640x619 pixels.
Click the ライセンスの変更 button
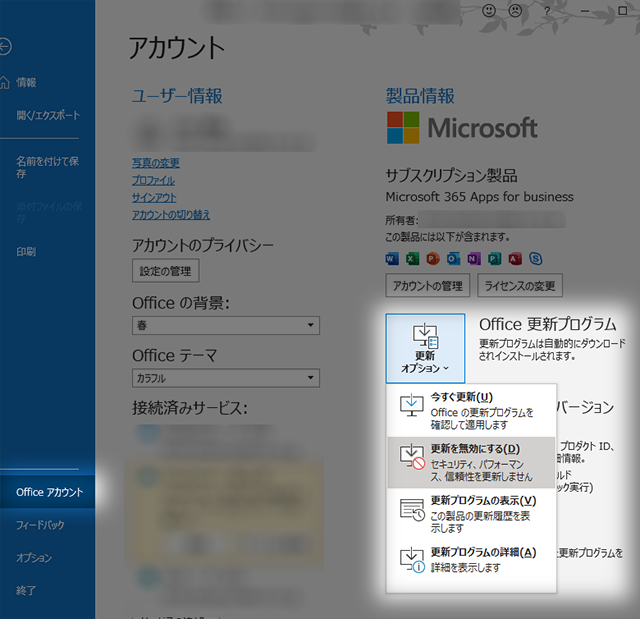[519, 286]
